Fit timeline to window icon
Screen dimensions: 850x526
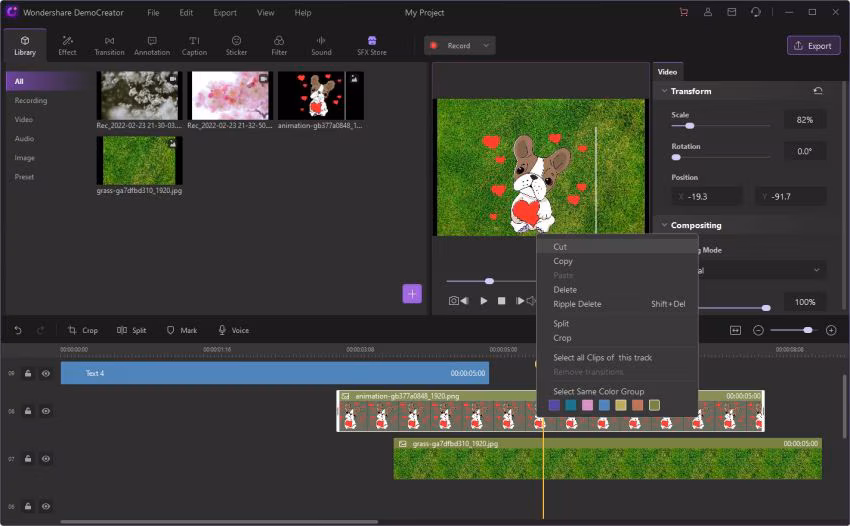(735, 330)
